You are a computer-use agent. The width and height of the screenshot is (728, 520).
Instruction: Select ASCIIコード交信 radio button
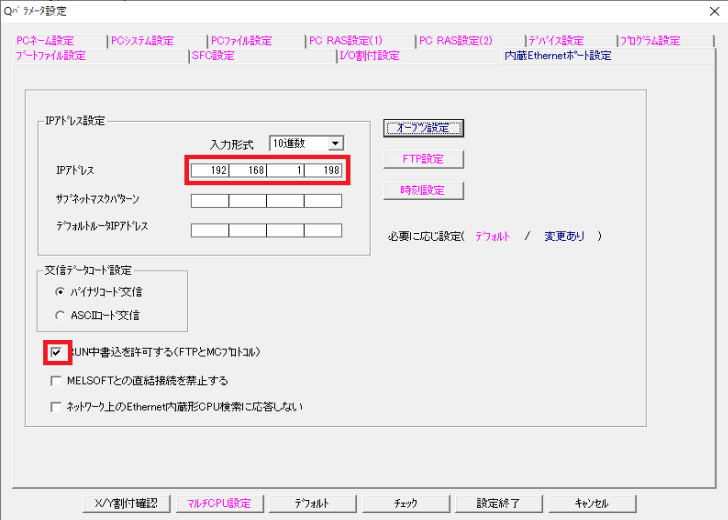pos(60,315)
